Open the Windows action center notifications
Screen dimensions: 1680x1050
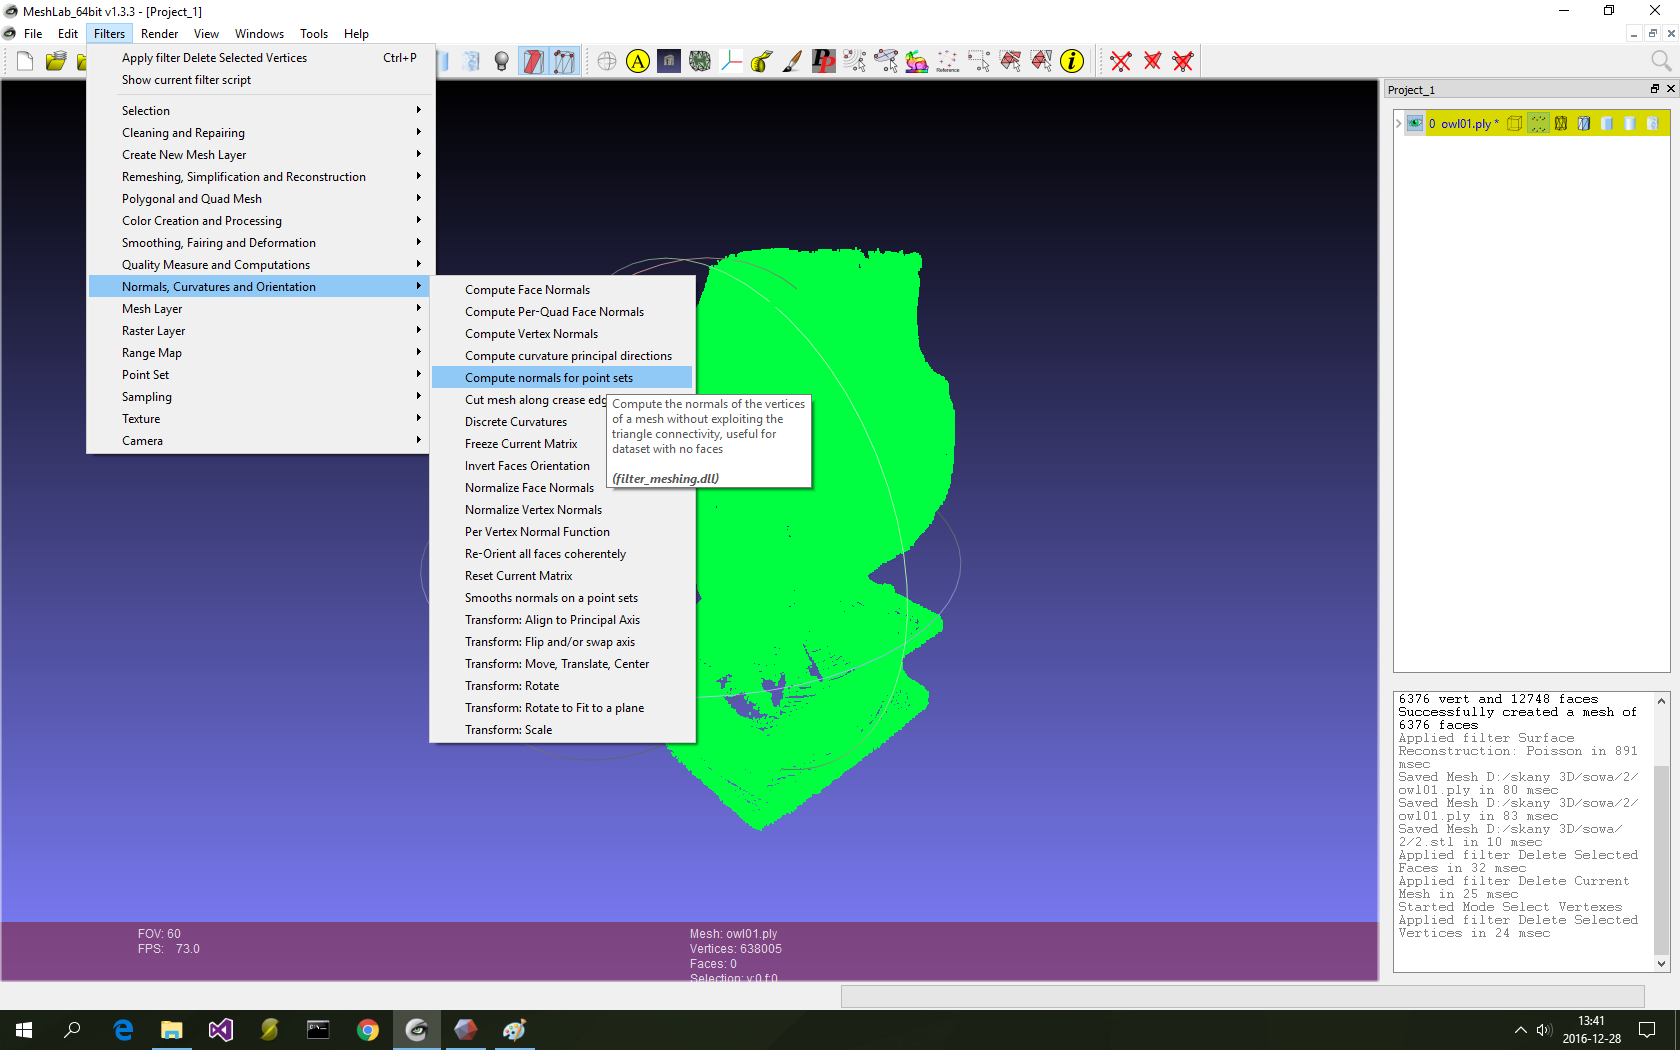click(1647, 1030)
